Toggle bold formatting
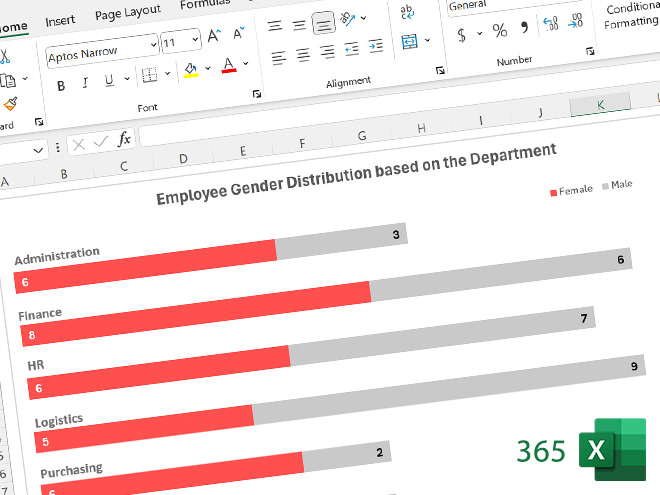The width and height of the screenshot is (660, 495). 61,85
